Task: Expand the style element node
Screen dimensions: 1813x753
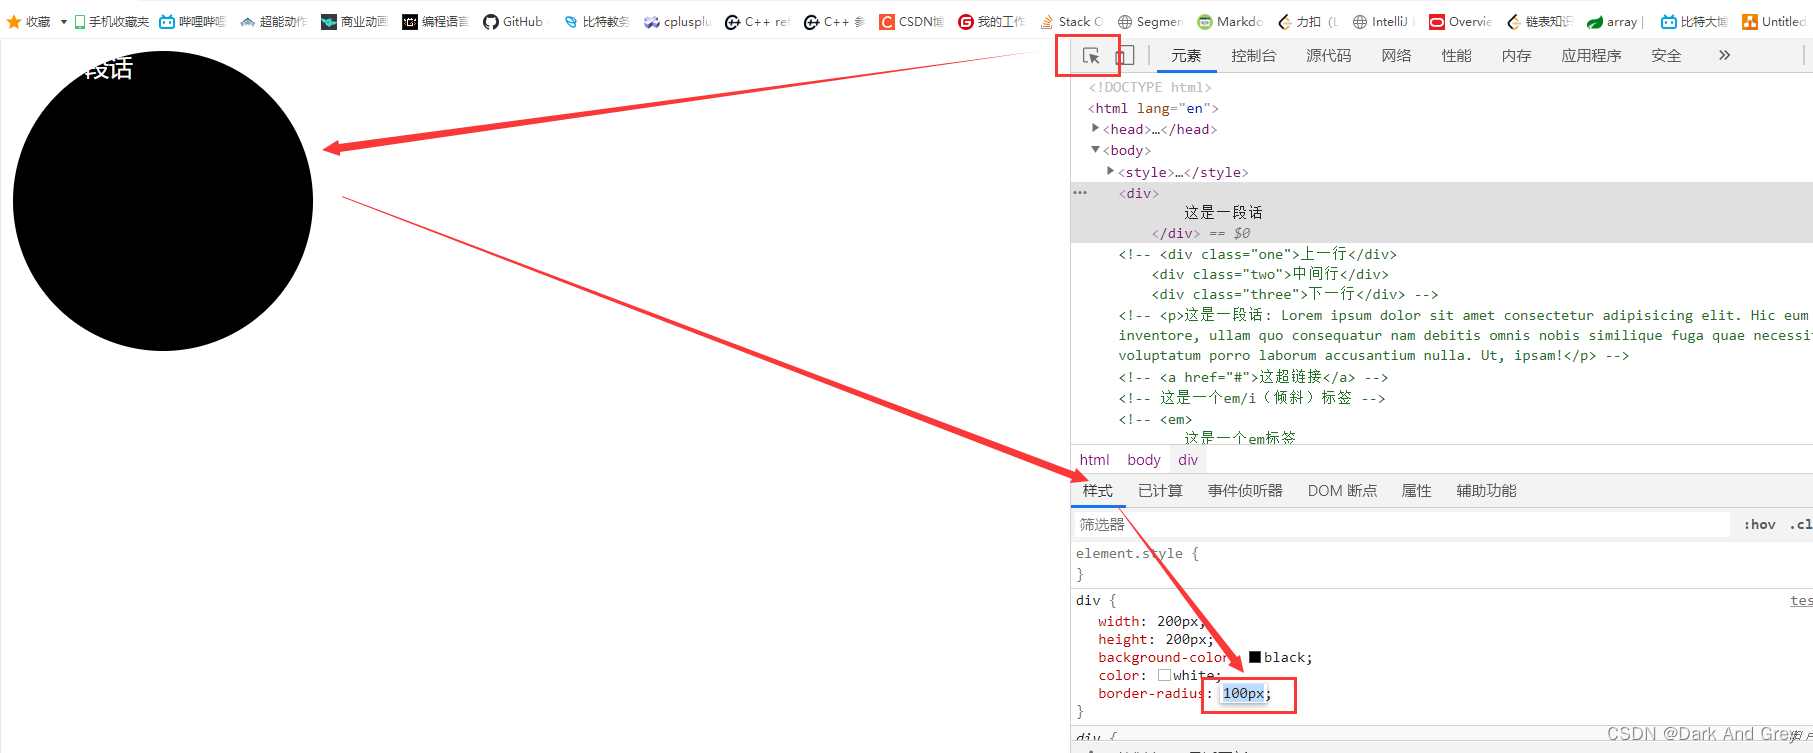Action: click(x=1111, y=171)
